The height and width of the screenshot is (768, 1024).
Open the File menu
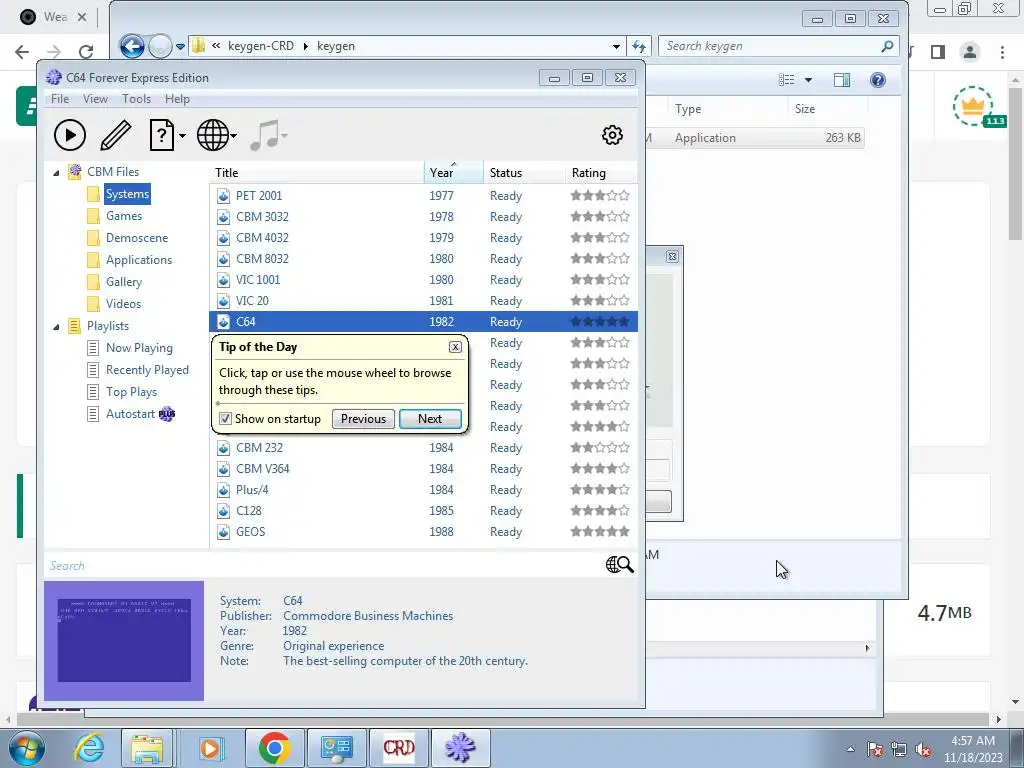point(59,99)
